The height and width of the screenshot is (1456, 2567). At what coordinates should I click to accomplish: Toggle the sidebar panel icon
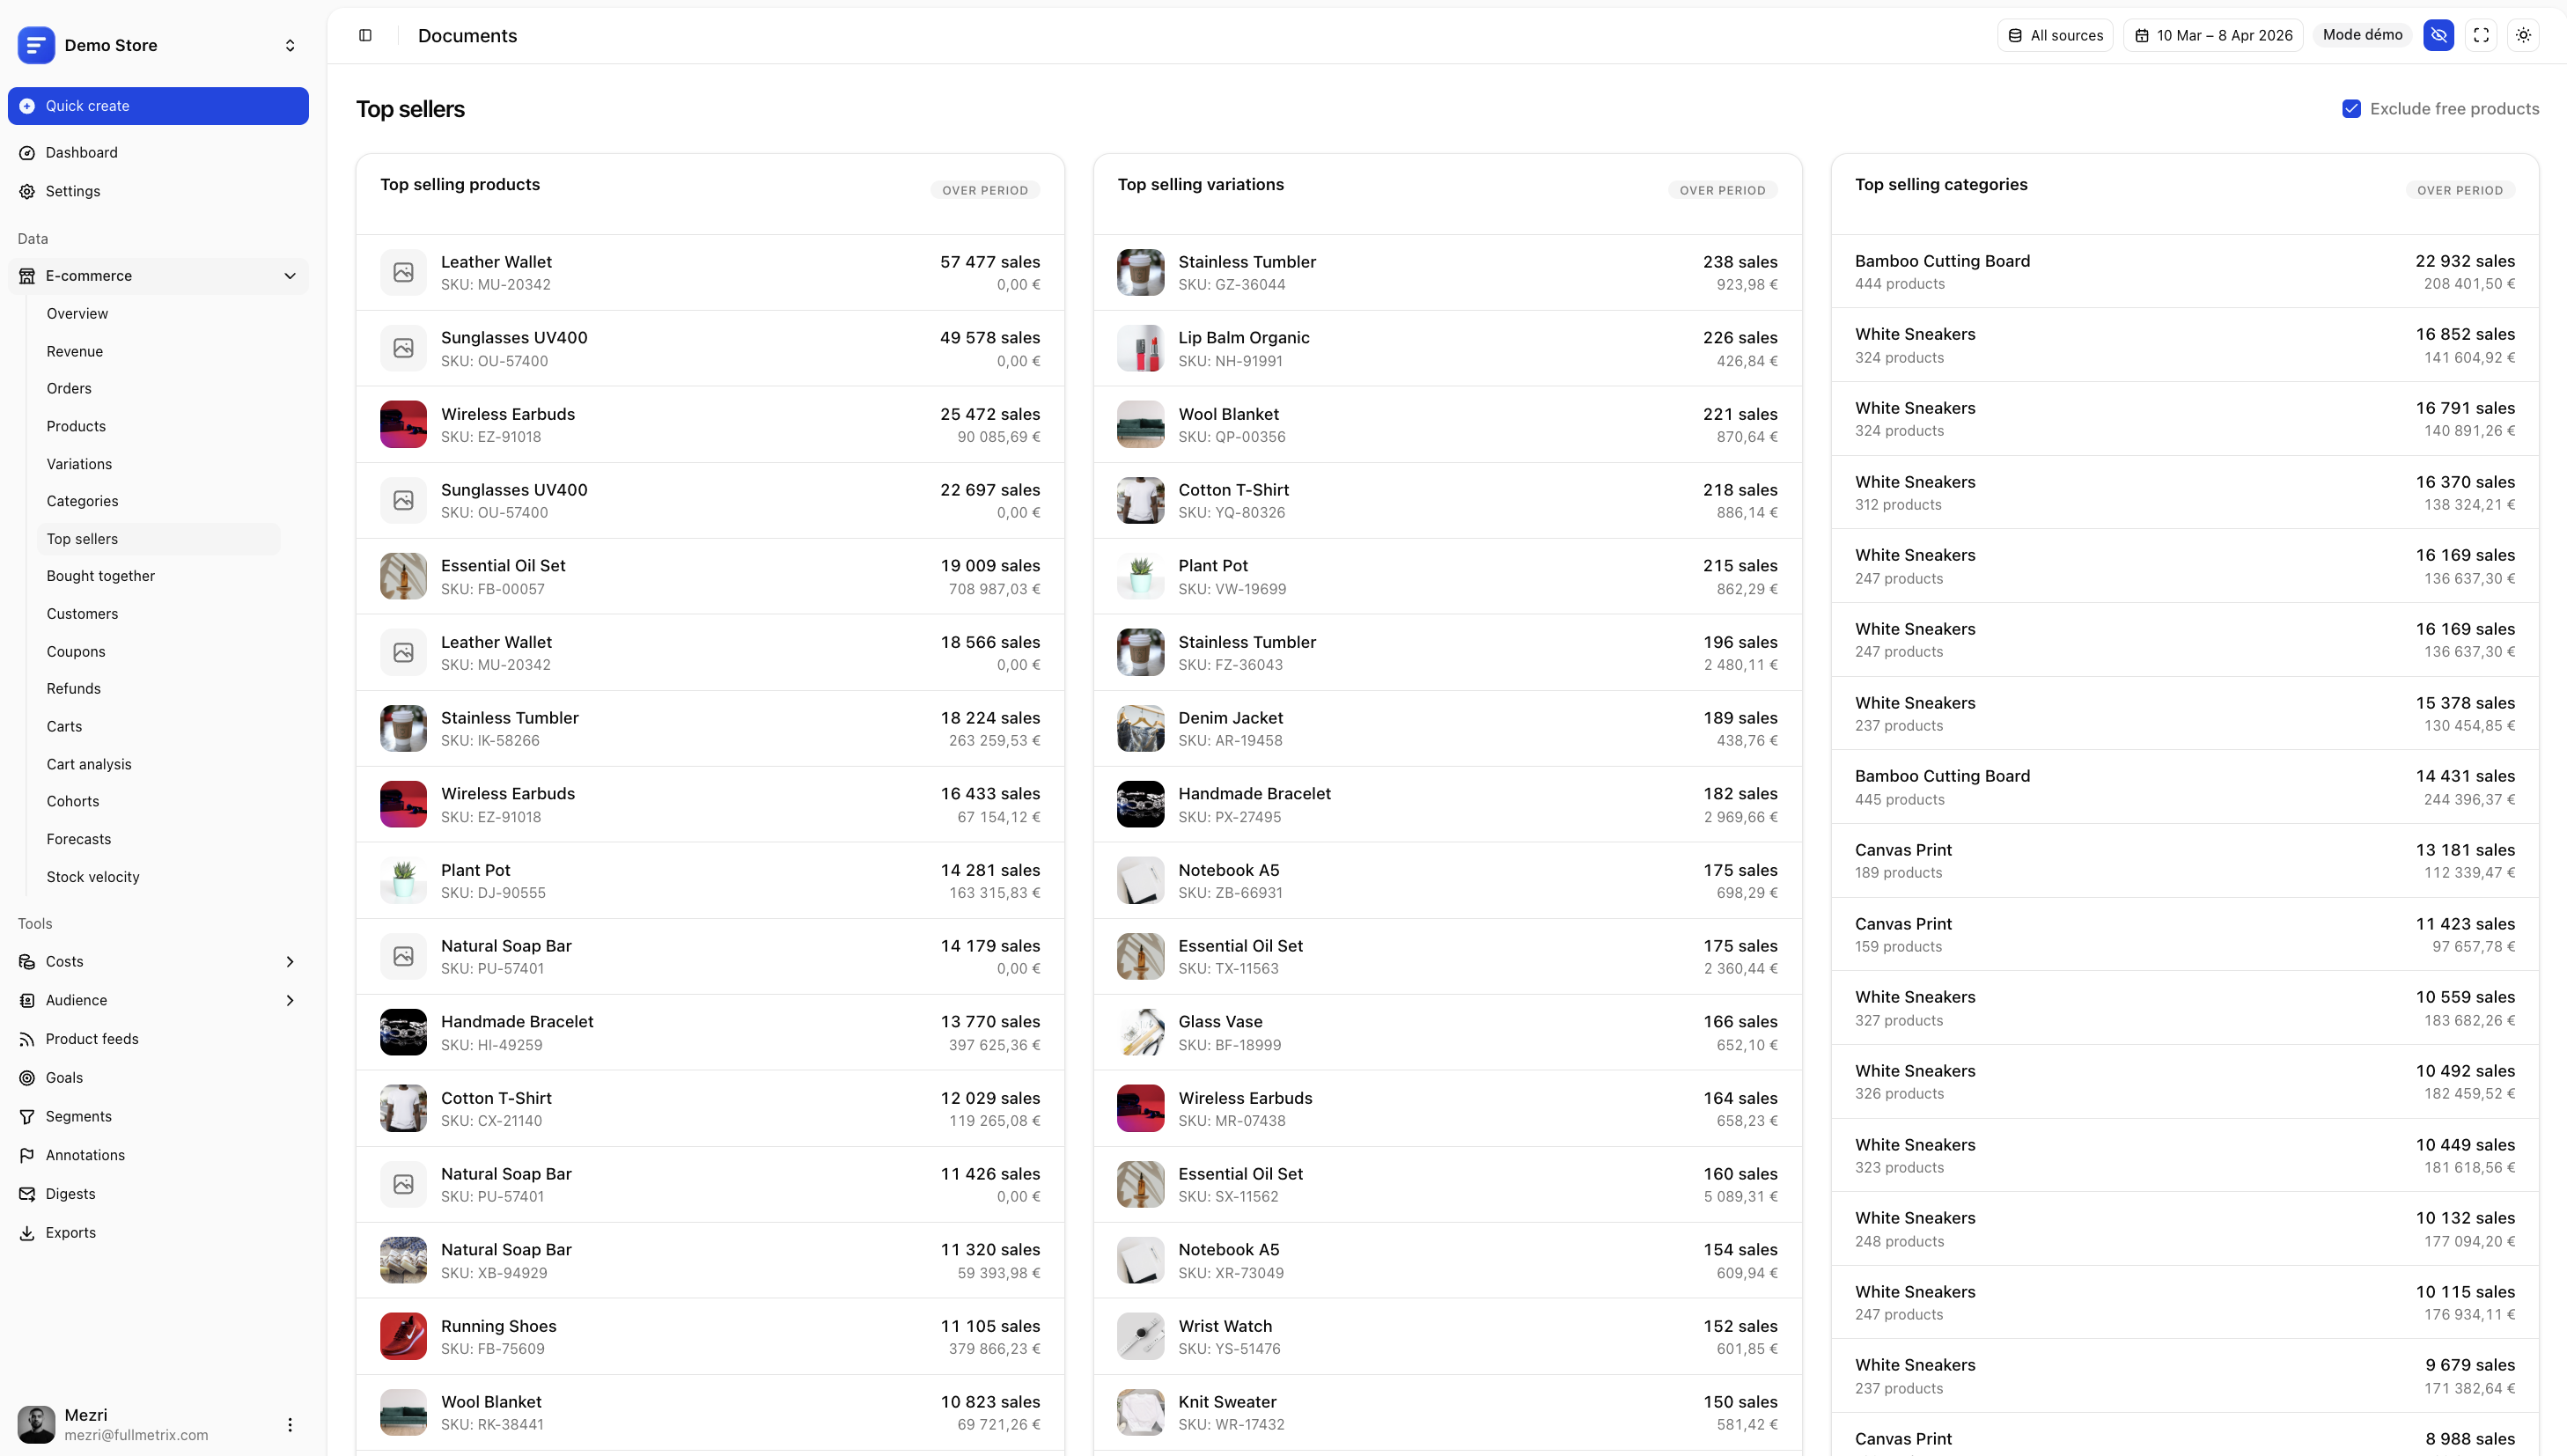[365, 36]
